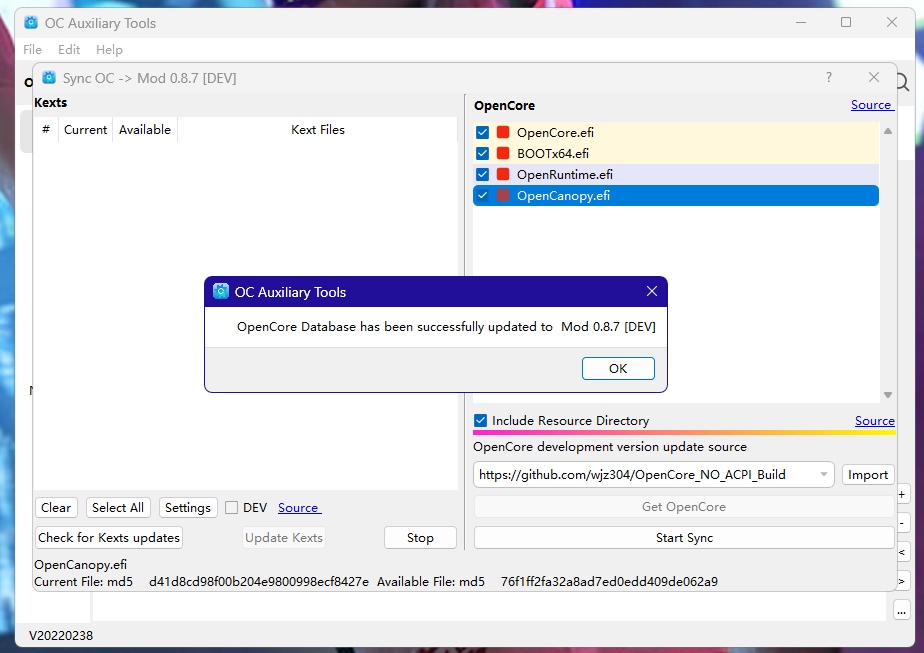Screen dimensions: 924x653
Task: Click scroll-up arrow of OpenCore list
Action: (888, 131)
